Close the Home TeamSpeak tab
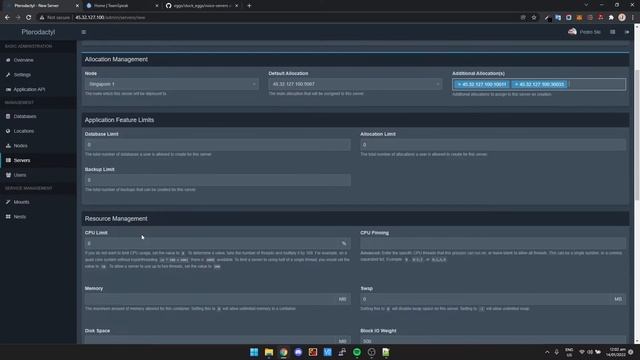The height and width of the screenshot is (360, 640). (x=157, y=6)
